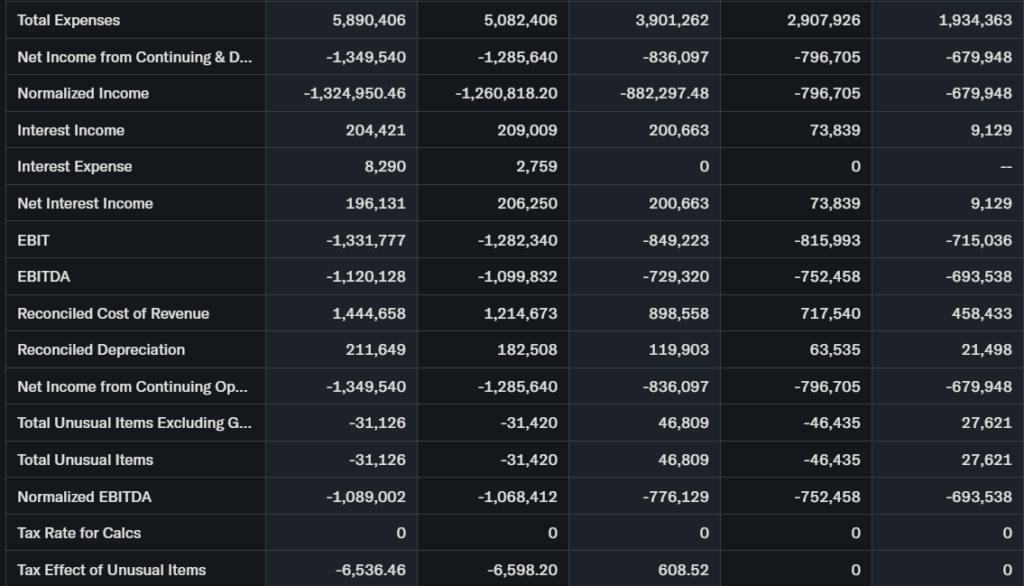Click the EBITDA row label
This screenshot has width=1024, height=586.
44,276
